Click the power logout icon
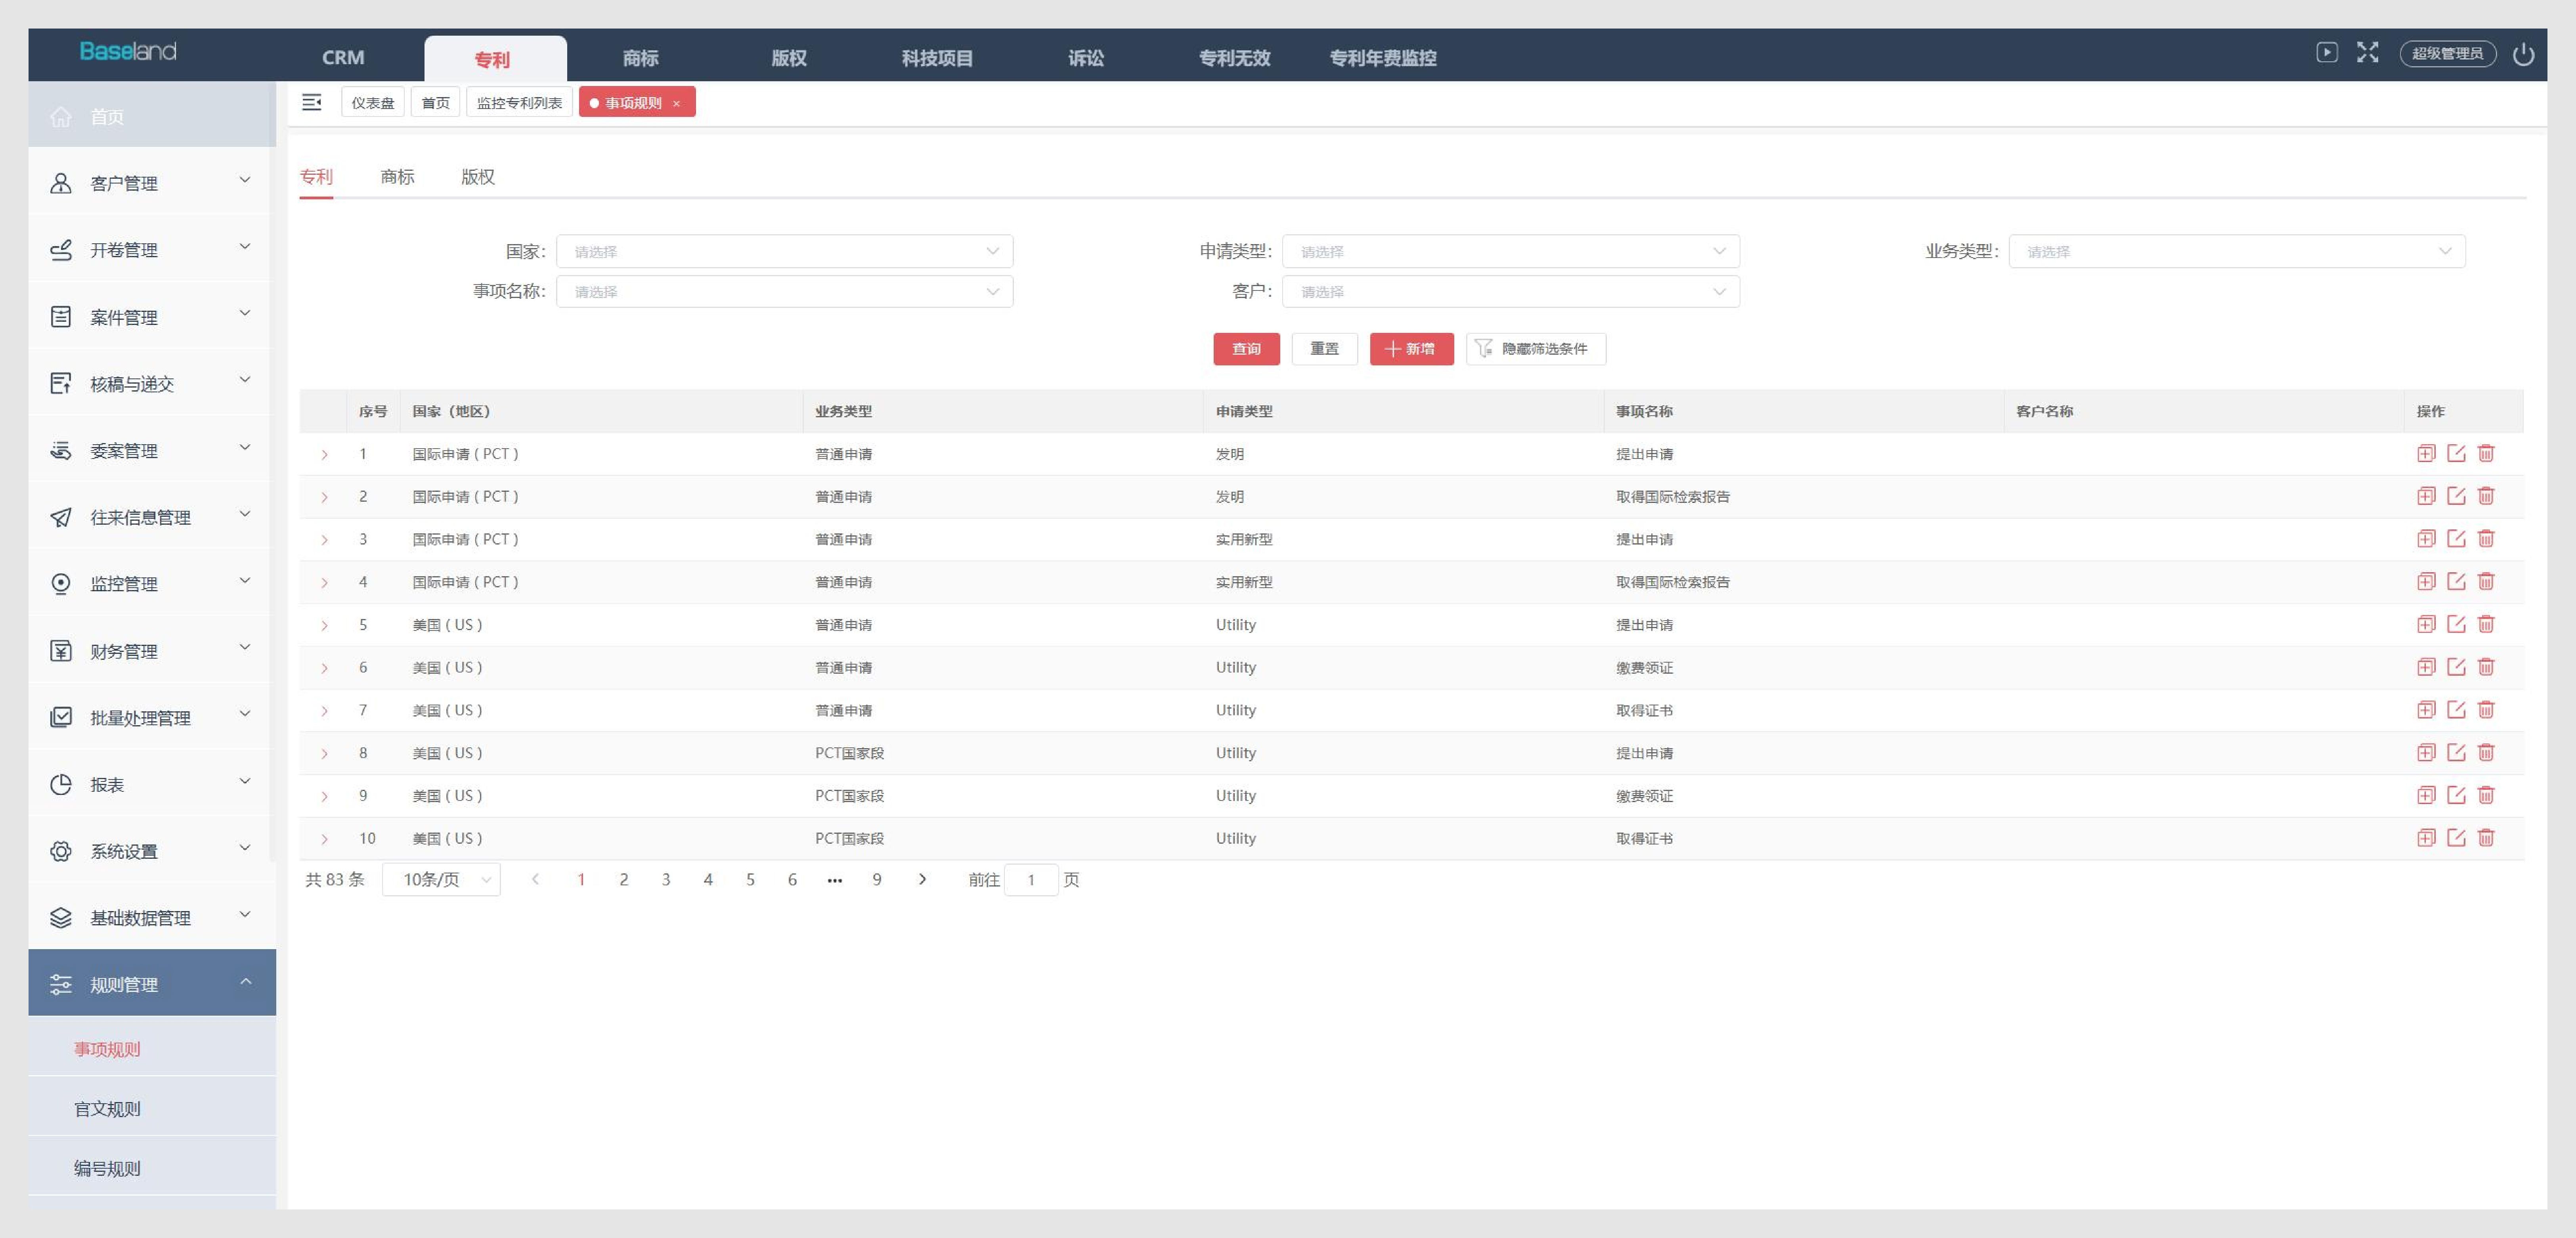The width and height of the screenshot is (2576, 1238). [x=2523, y=54]
